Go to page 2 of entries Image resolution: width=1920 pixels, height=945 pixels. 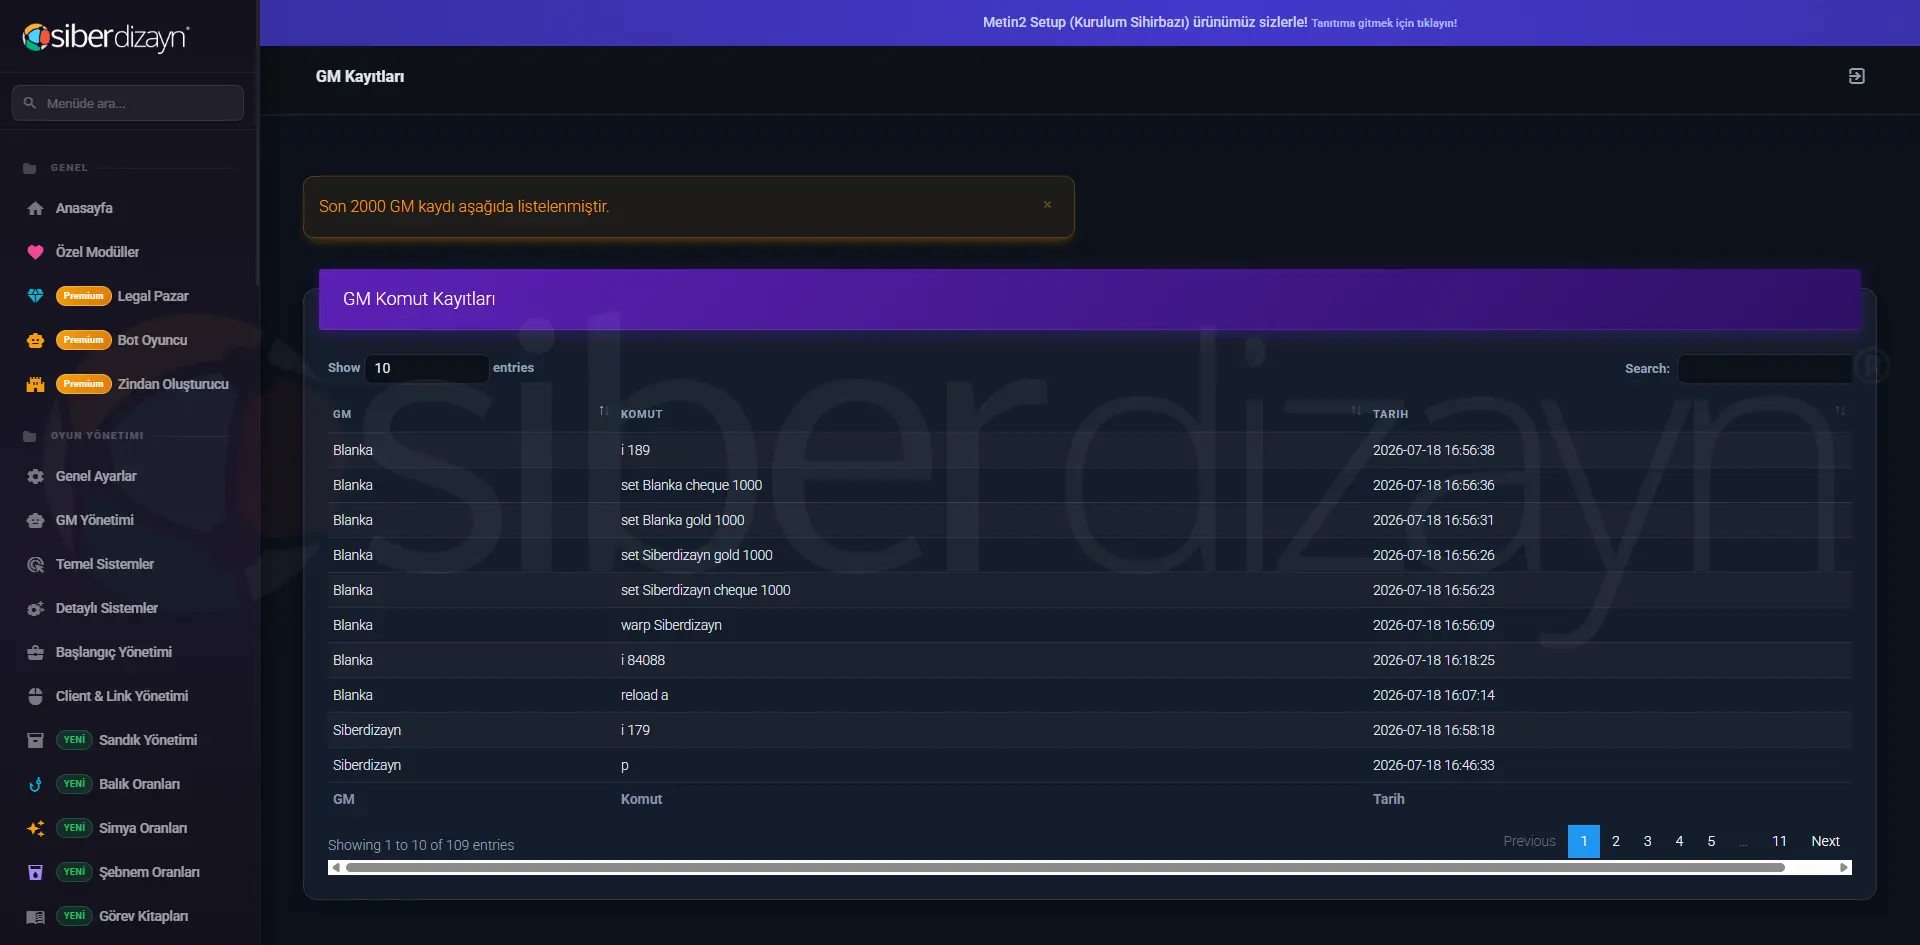tap(1616, 841)
